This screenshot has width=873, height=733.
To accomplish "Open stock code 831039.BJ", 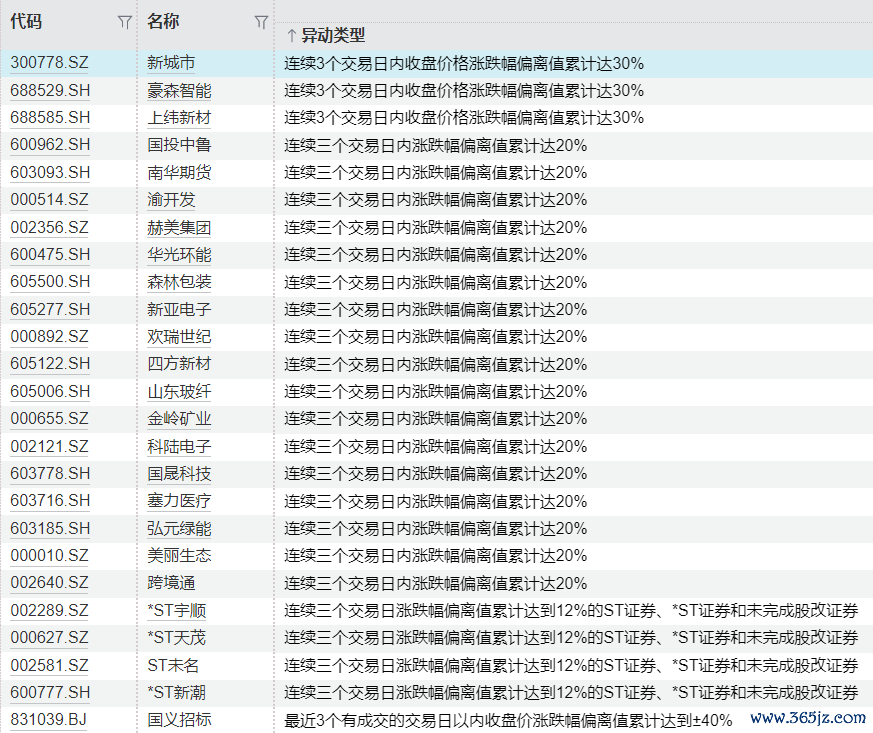I will (x=49, y=720).
